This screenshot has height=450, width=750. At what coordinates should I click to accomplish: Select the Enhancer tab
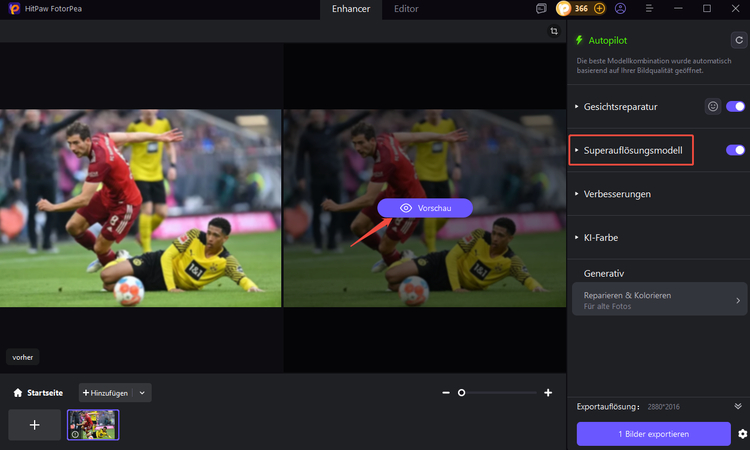350,9
